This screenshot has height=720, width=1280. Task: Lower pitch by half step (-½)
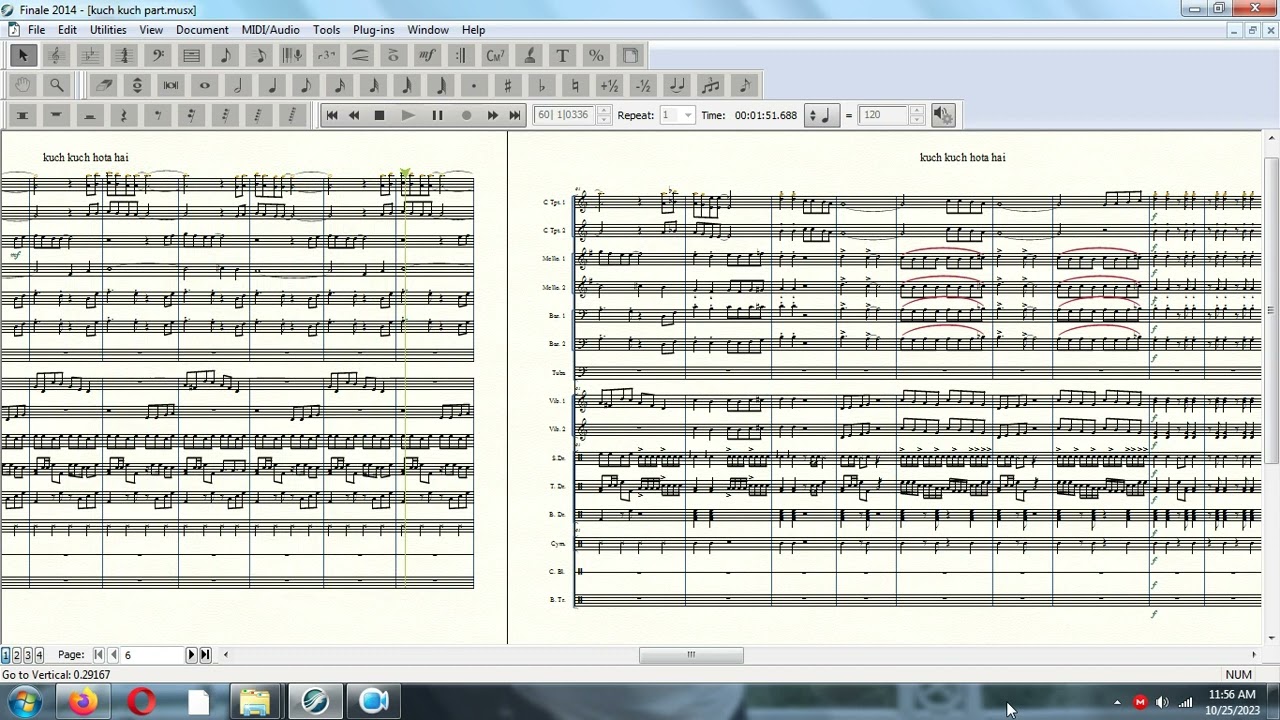[643, 85]
